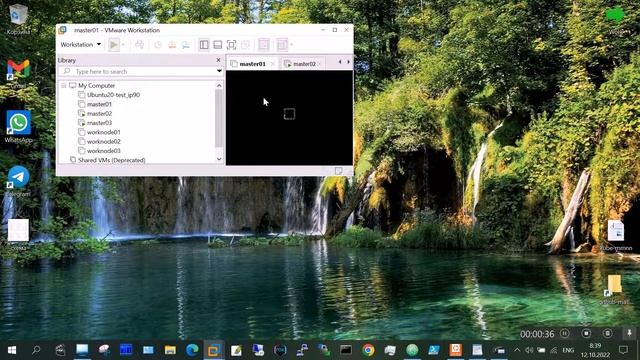The image size is (640, 360).
Task: Launch Microsoft Edge from the taskbar
Action: pos(192,350)
